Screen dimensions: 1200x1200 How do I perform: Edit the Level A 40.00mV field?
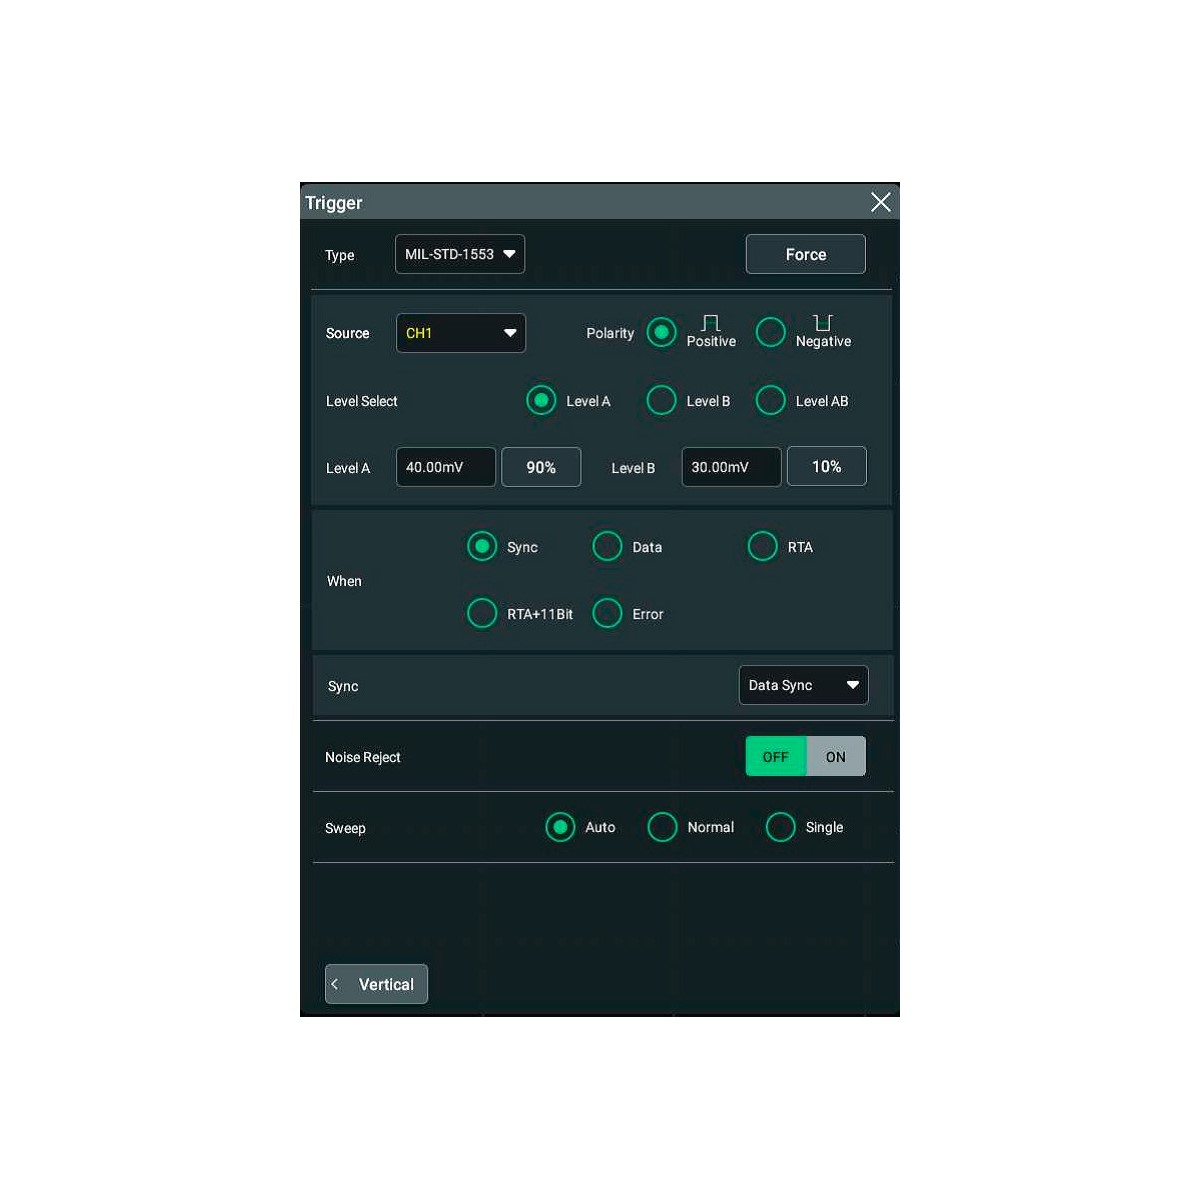click(x=445, y=467)
